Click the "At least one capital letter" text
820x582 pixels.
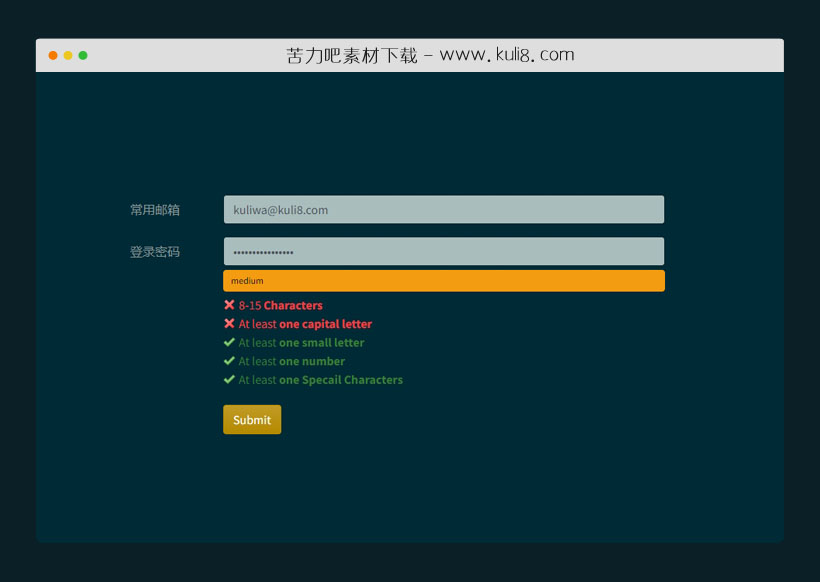[x=305, y=324]
